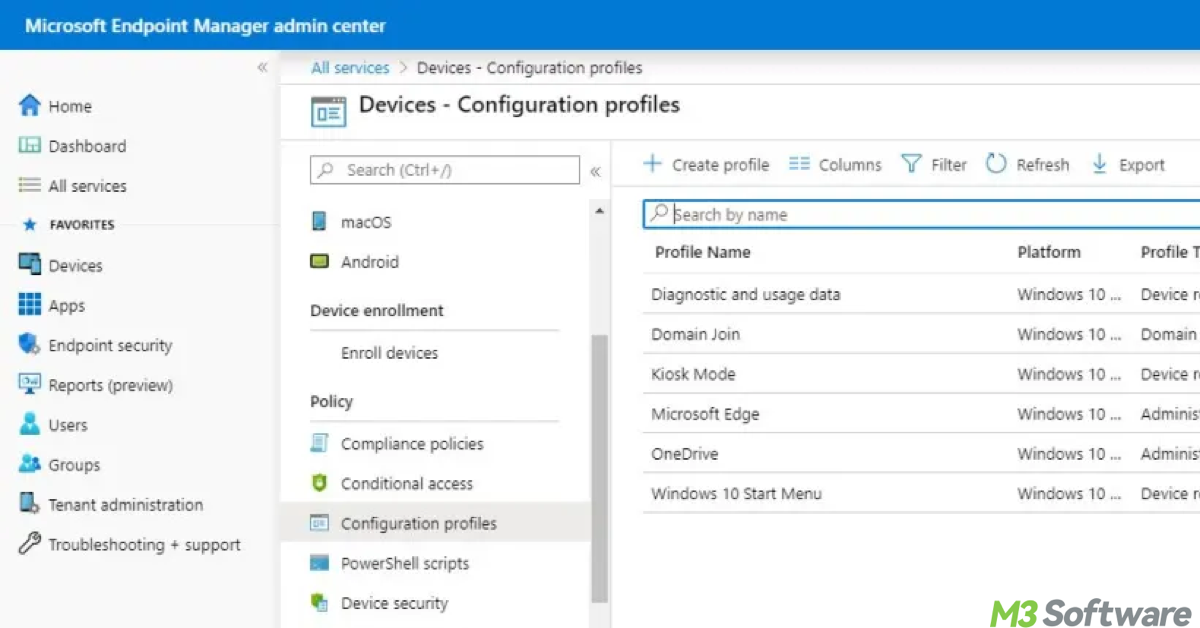Select PowerShell scripts in the policy menu
Screen dimensions: 1200x628
pos(405,564)
